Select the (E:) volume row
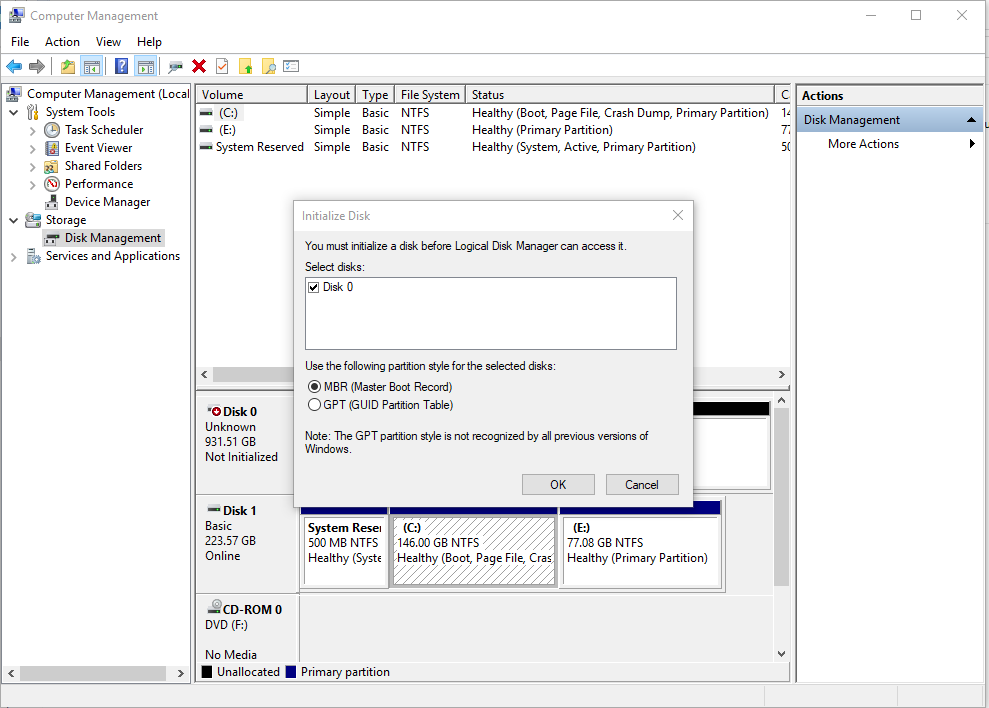This screenshot has height=708, width=989. click(493, 130)
